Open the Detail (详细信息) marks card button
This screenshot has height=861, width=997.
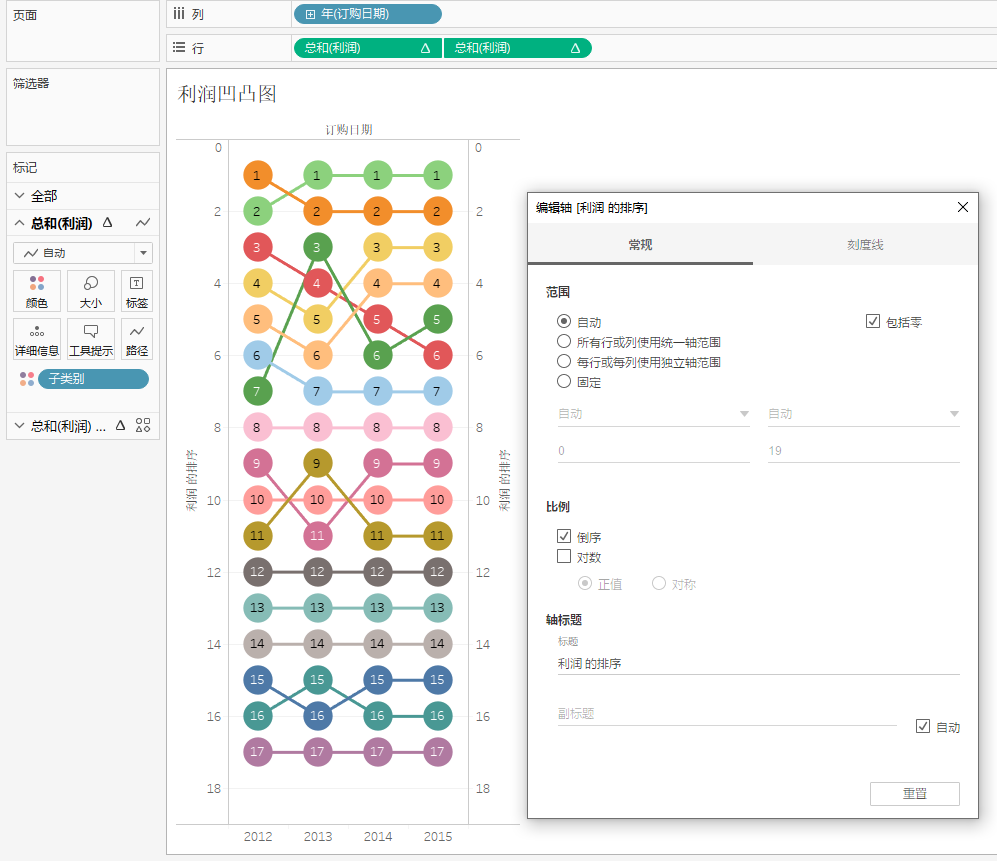coord(37,339)
